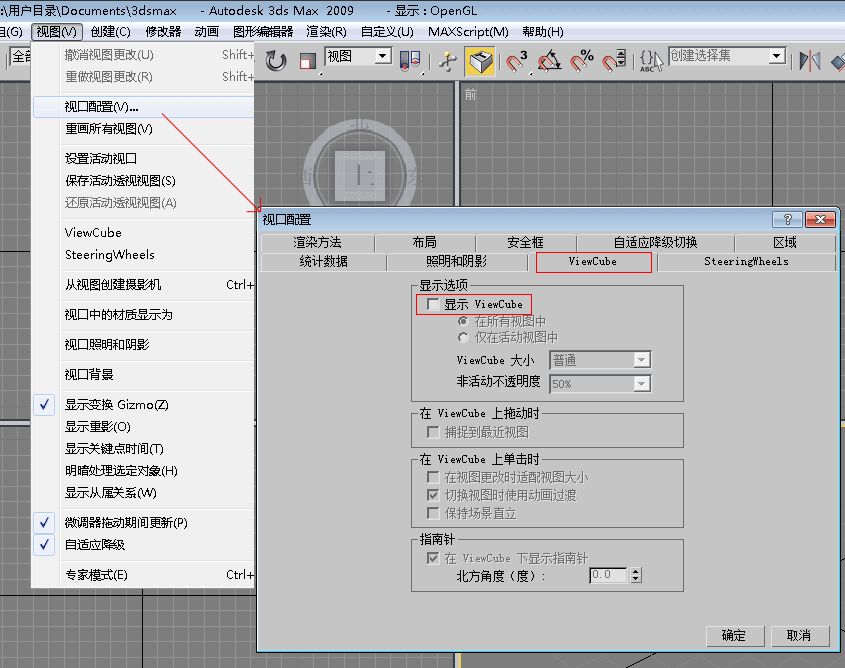
Task: Open the 创建选择集 named selection dropdown
Action: [727, 55]
